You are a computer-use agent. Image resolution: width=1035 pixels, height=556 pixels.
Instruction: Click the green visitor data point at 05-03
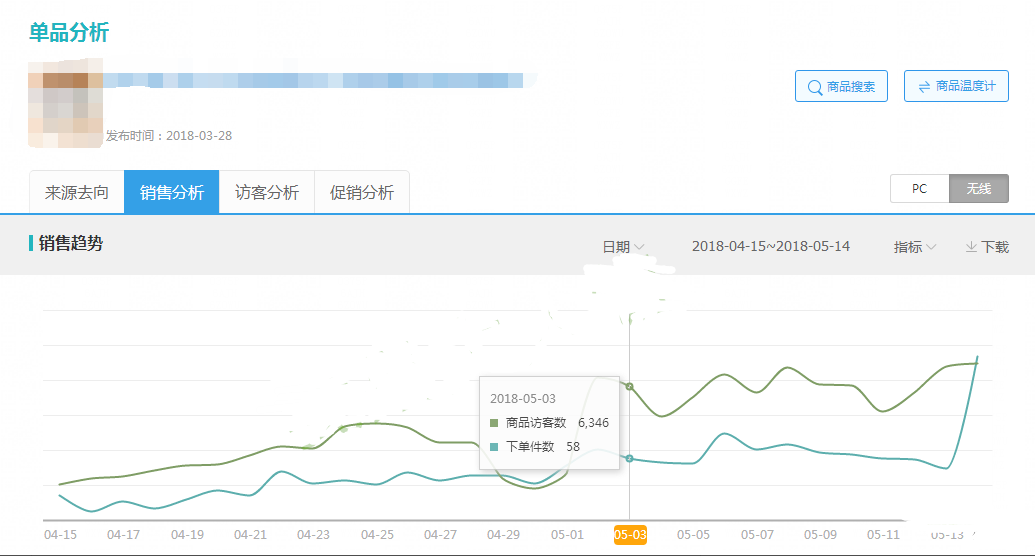pos(629,386)
